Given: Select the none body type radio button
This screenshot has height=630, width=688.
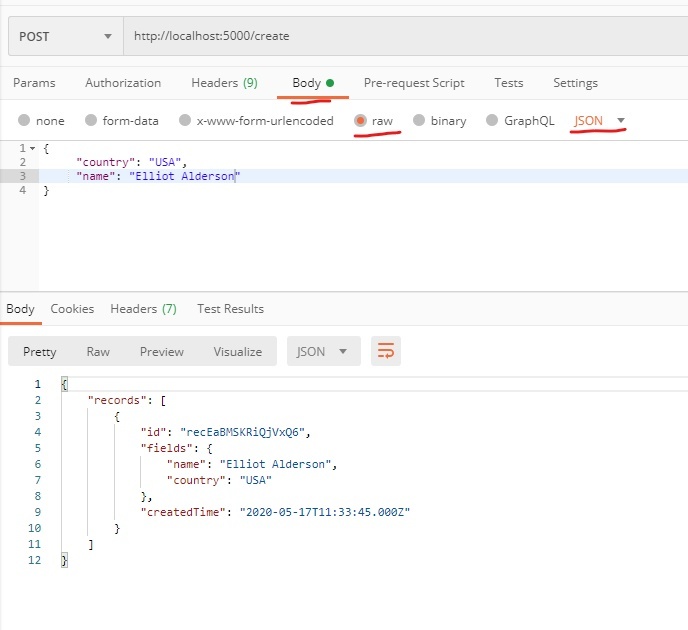Looking at the screenshot, I should click(x=24, y=121).
